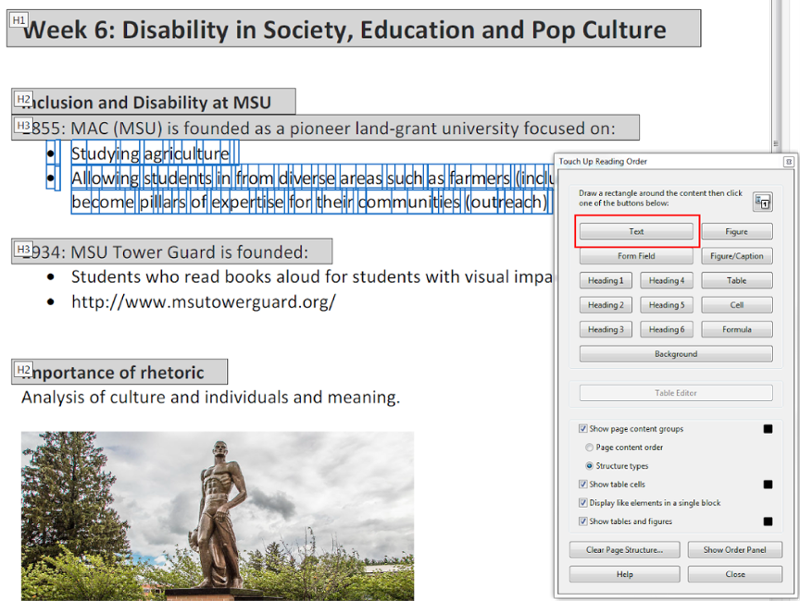Open color swatch for table cells
This screenshot has width=800, height=601.
[768, 484]
